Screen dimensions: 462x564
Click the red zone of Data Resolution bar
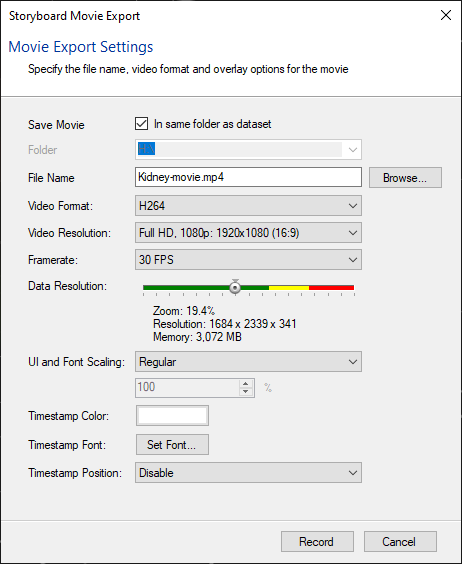coord(331,287)
